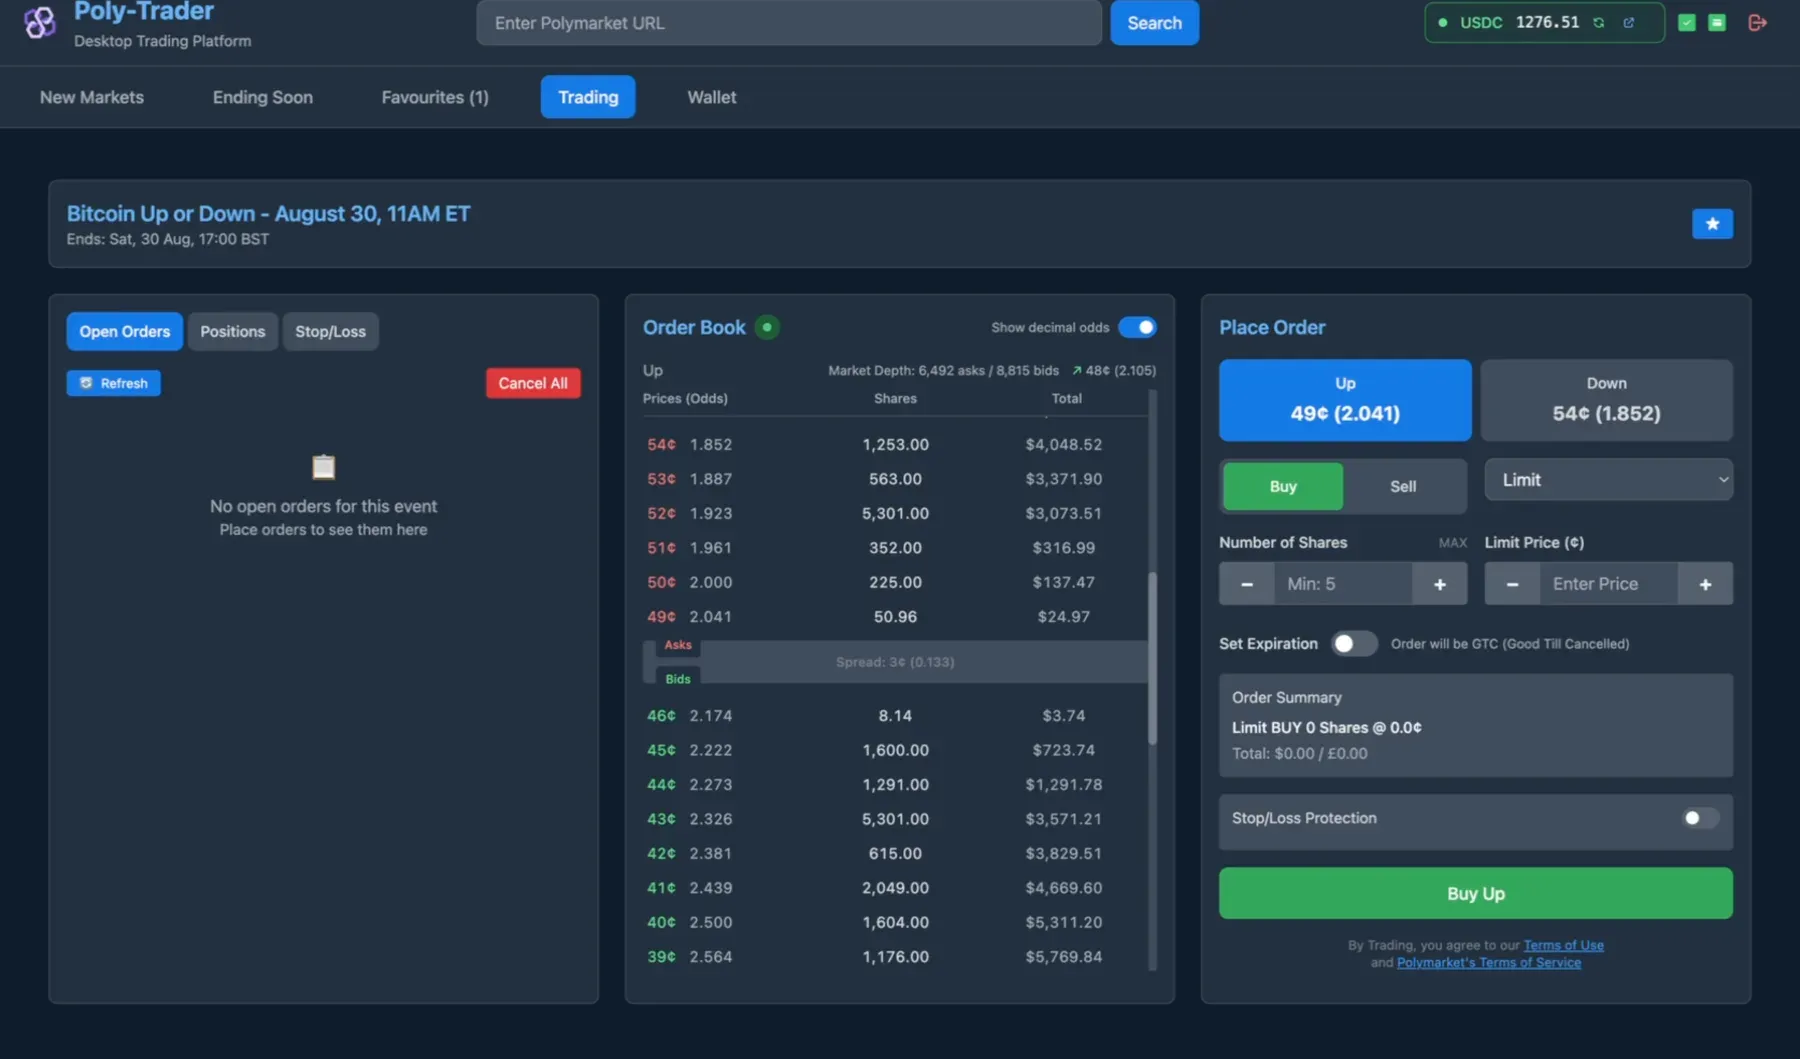
Task: Increase the limit price
Action: [1705, 584]
